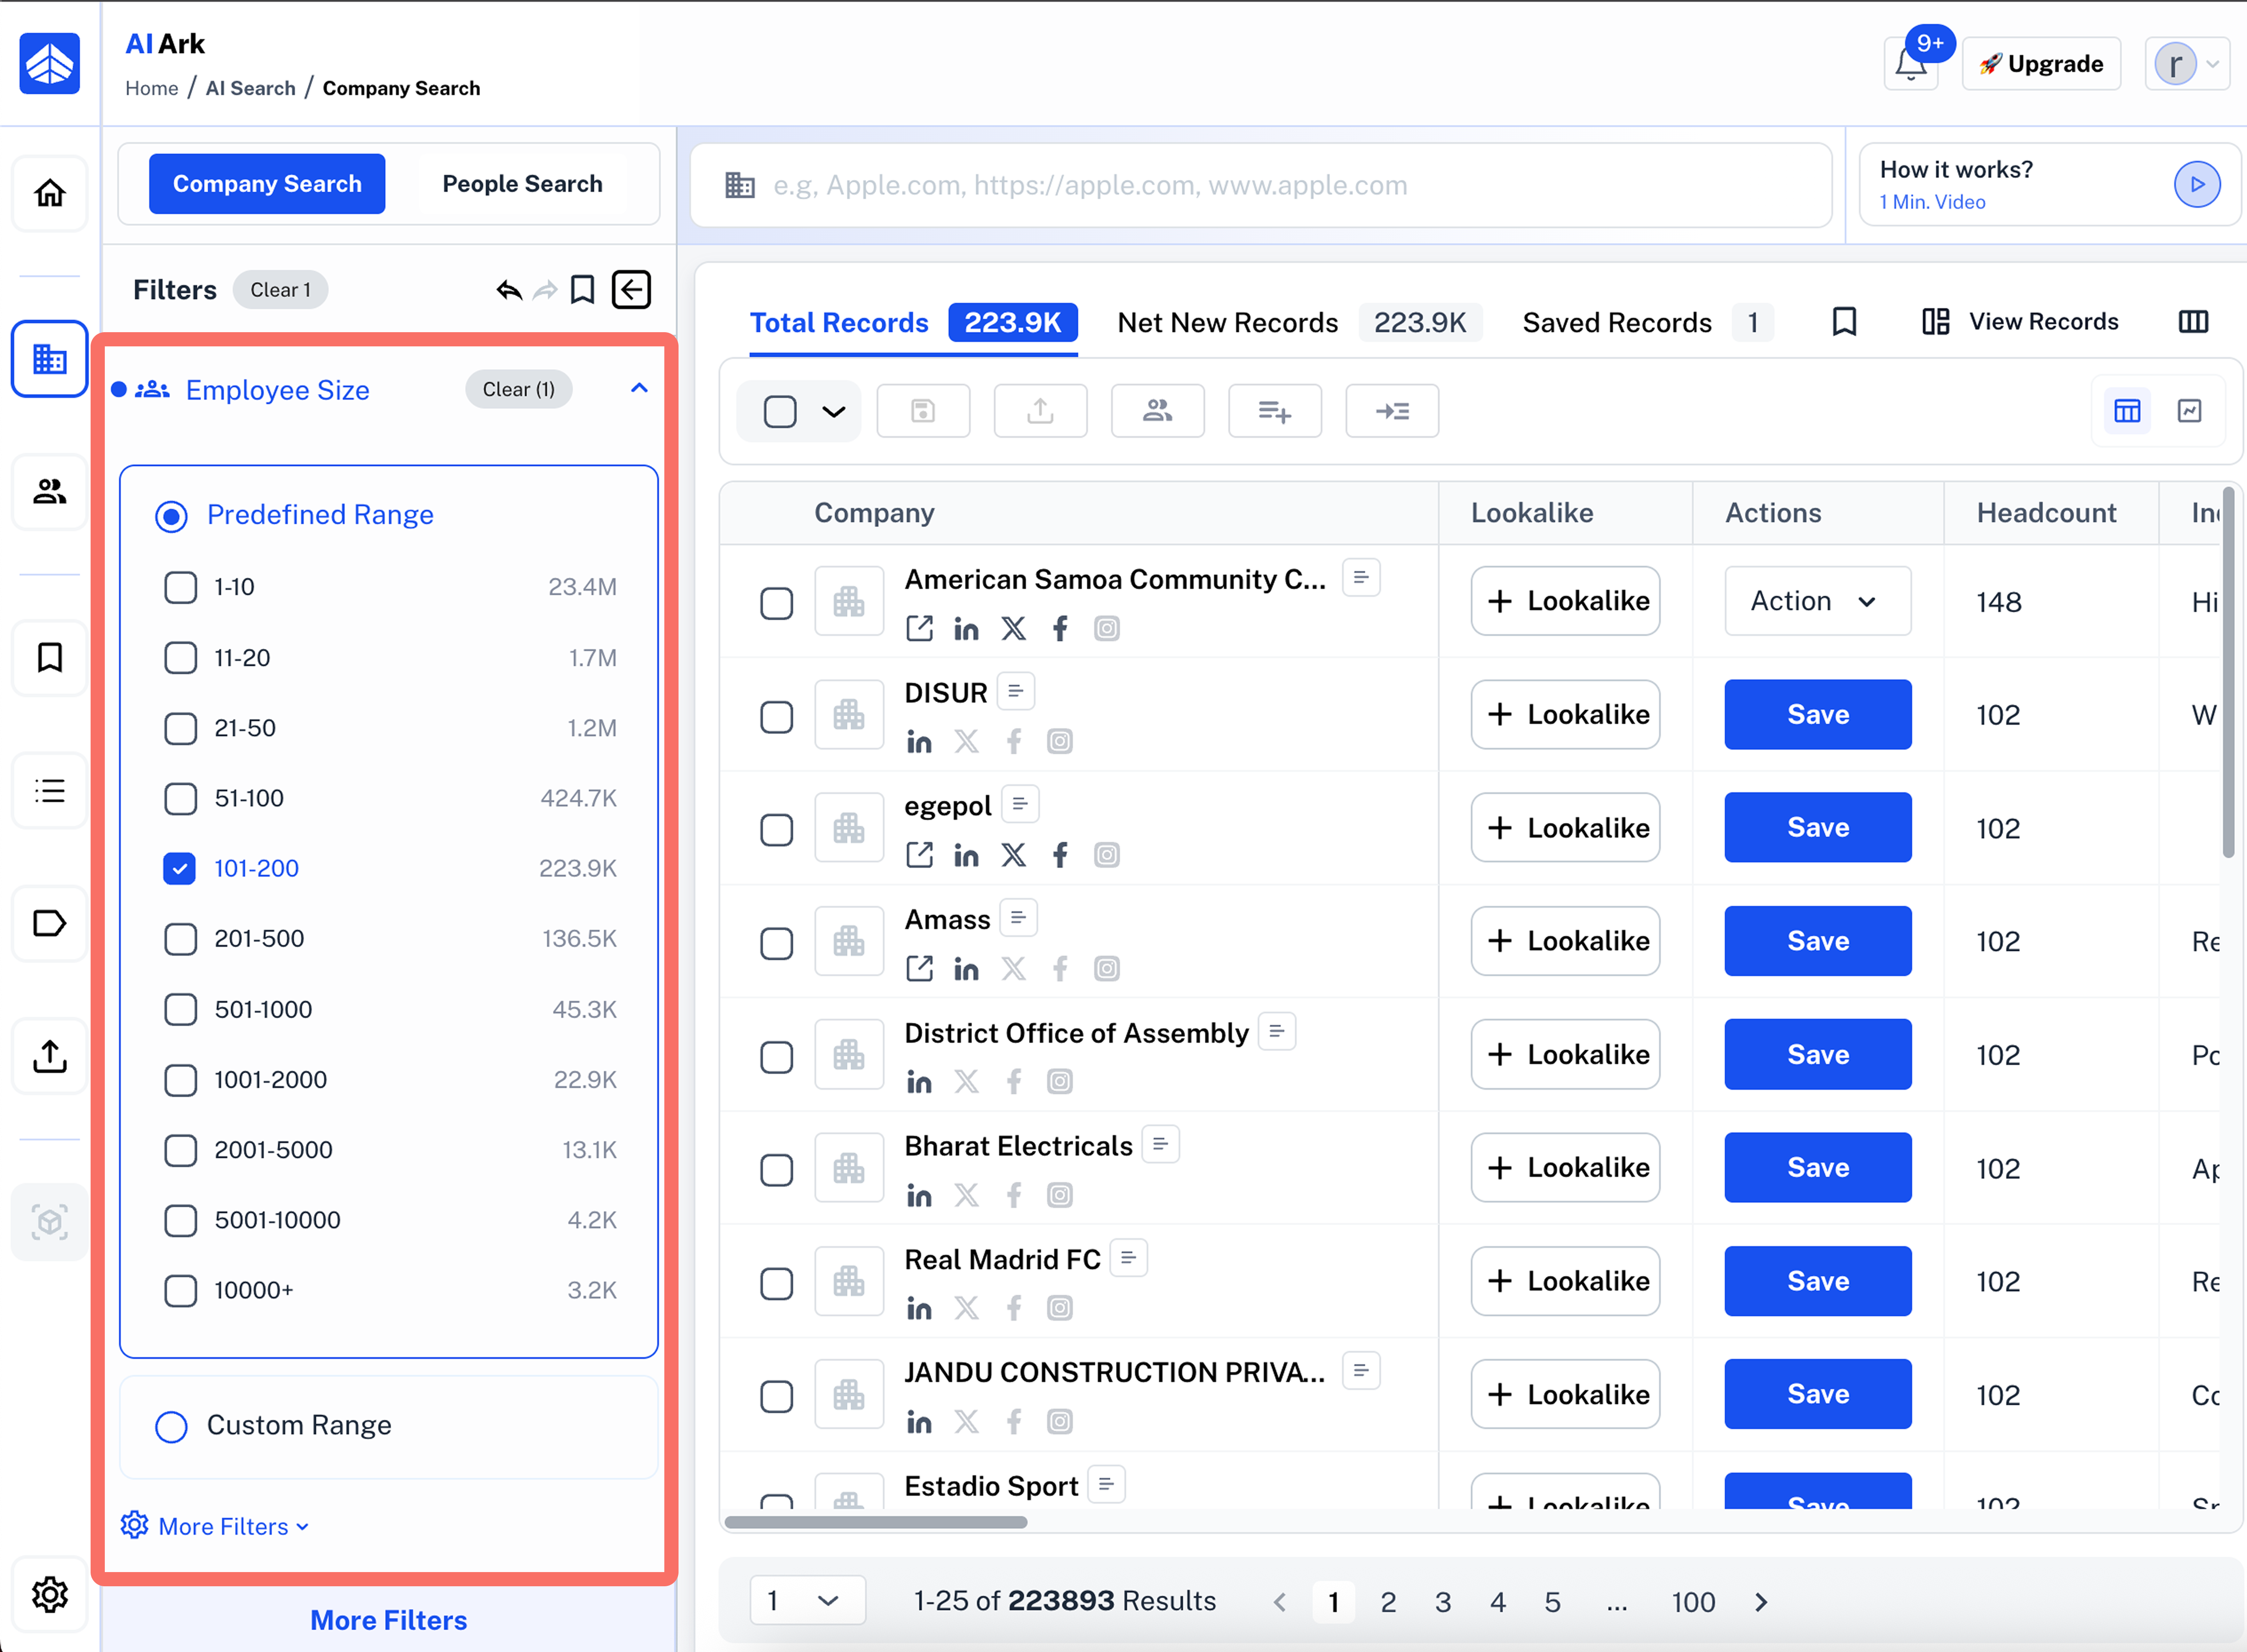Switch to table view icon

[x=2127, y=411]
